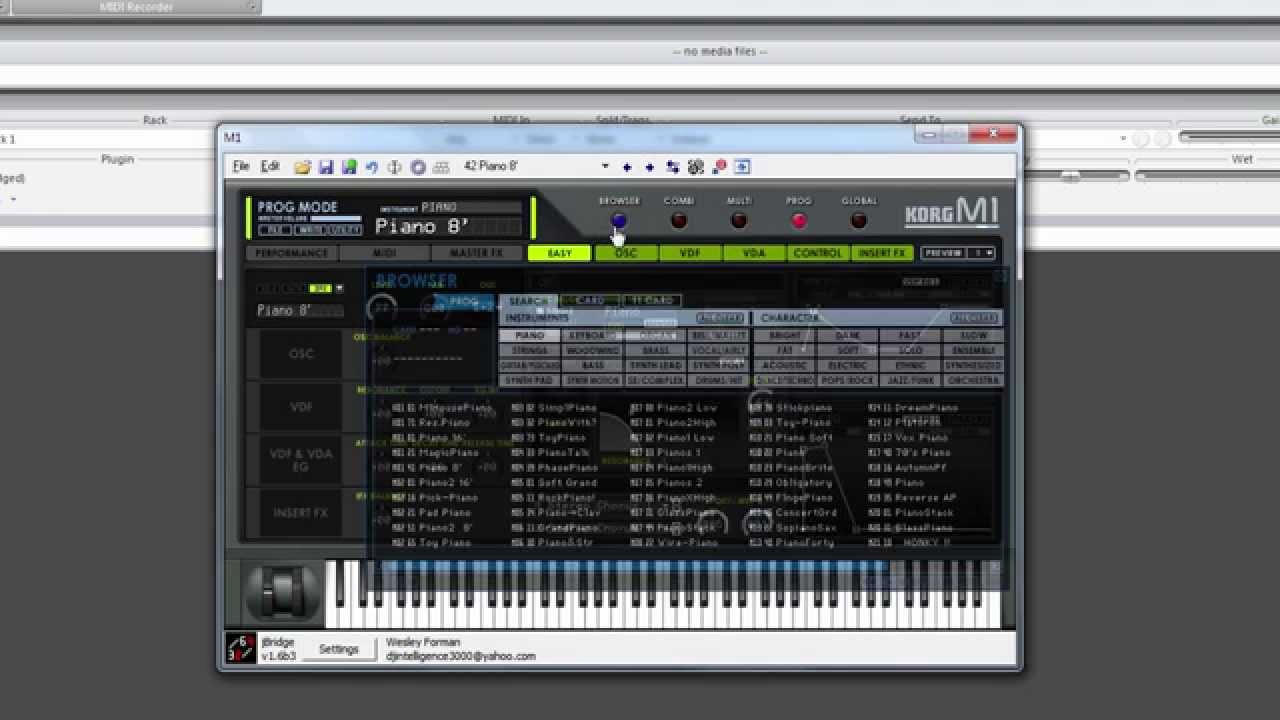This screenshot has height=720, width=1280.
Task: Click the round disc icon in the M1 toolbar
Action: pos(418,167)
